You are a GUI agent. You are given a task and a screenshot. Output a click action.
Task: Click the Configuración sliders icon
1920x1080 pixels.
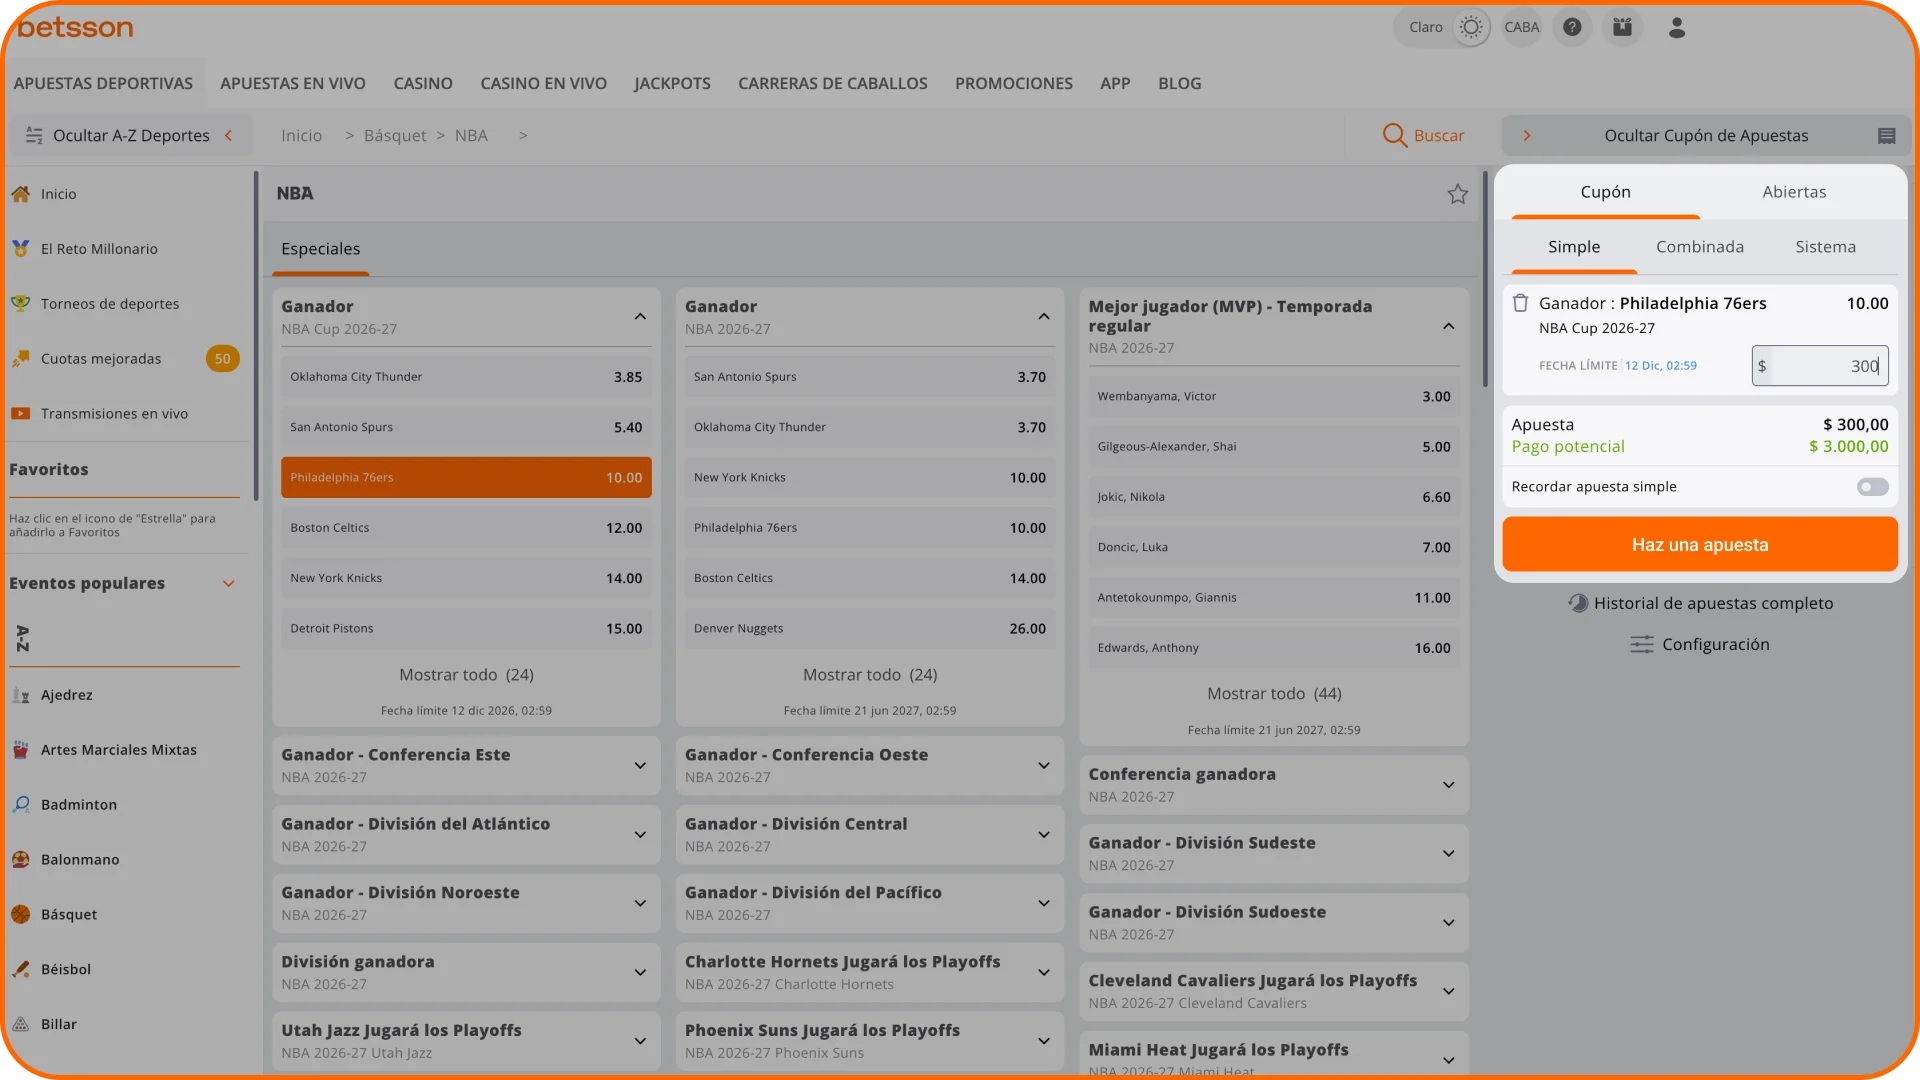click(x=1642, y=645)
